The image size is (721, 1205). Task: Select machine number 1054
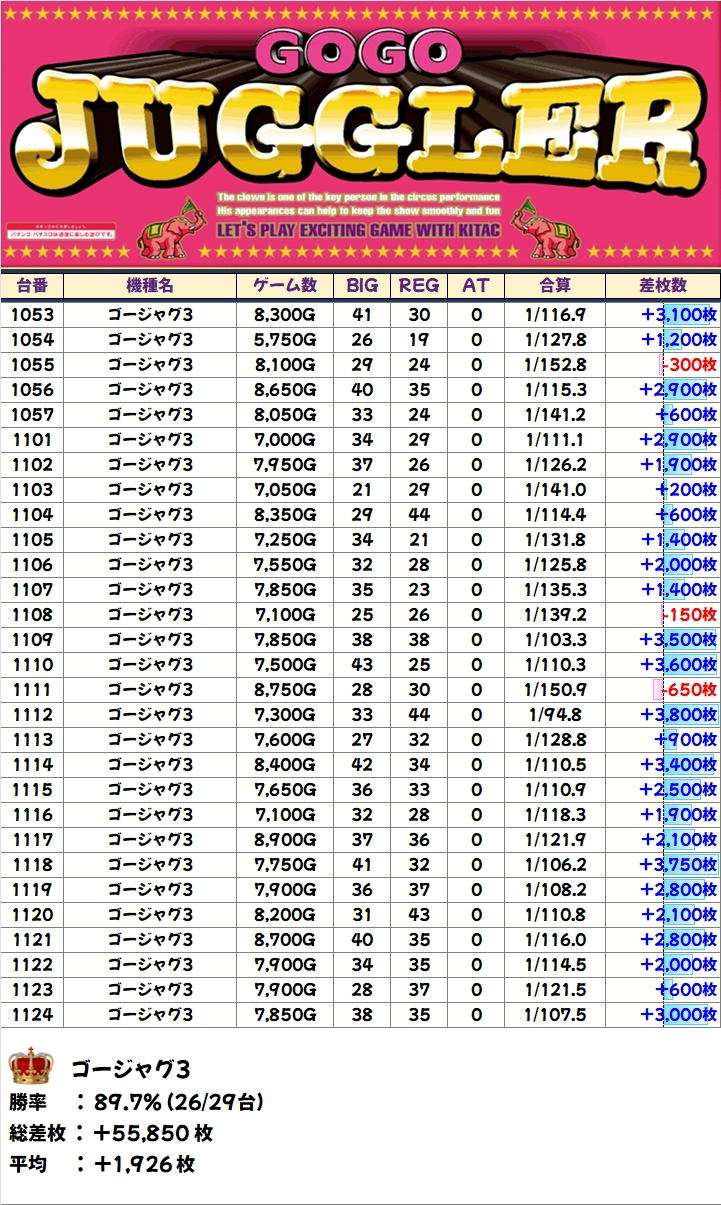coord(32,340)
